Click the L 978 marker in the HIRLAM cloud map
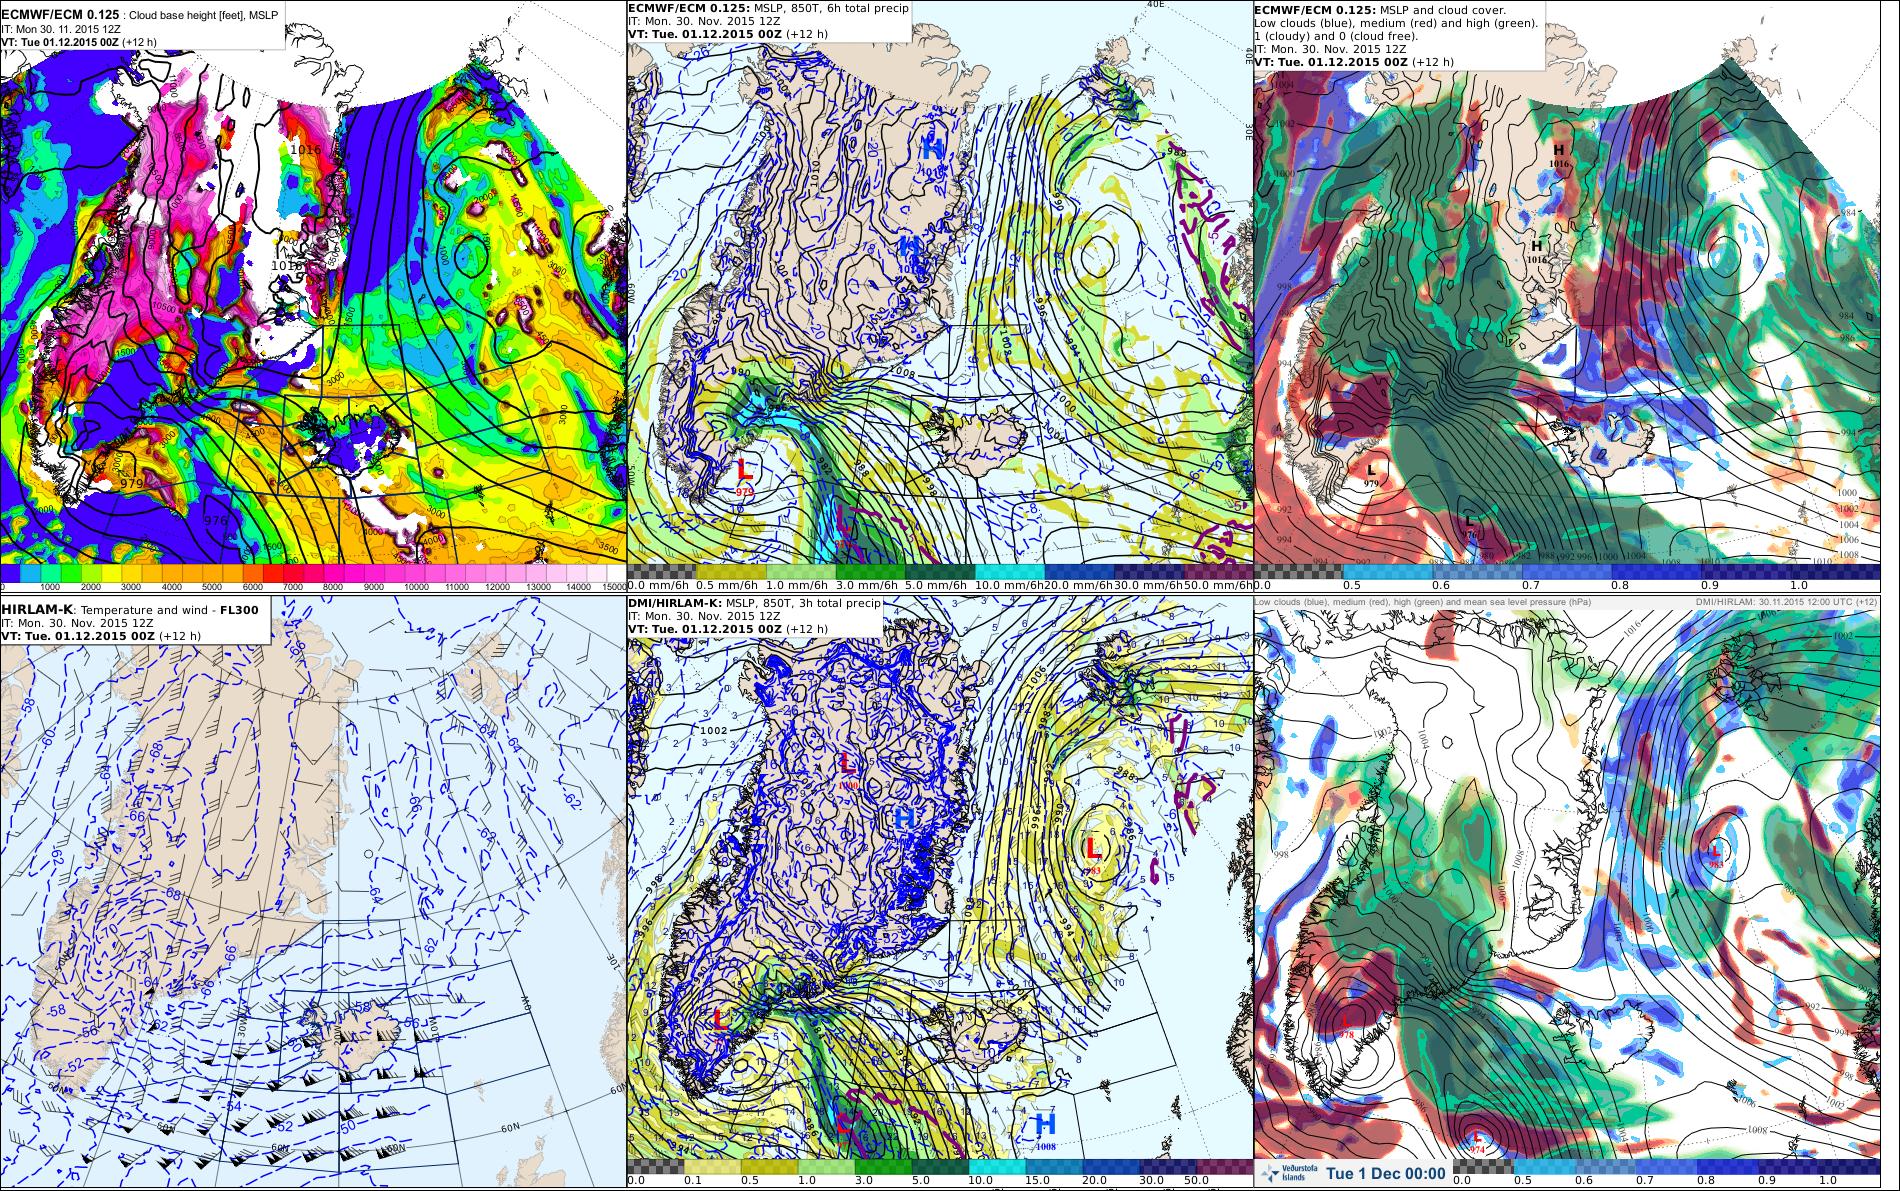 pyautogui.click(x=1347, y=1025)
